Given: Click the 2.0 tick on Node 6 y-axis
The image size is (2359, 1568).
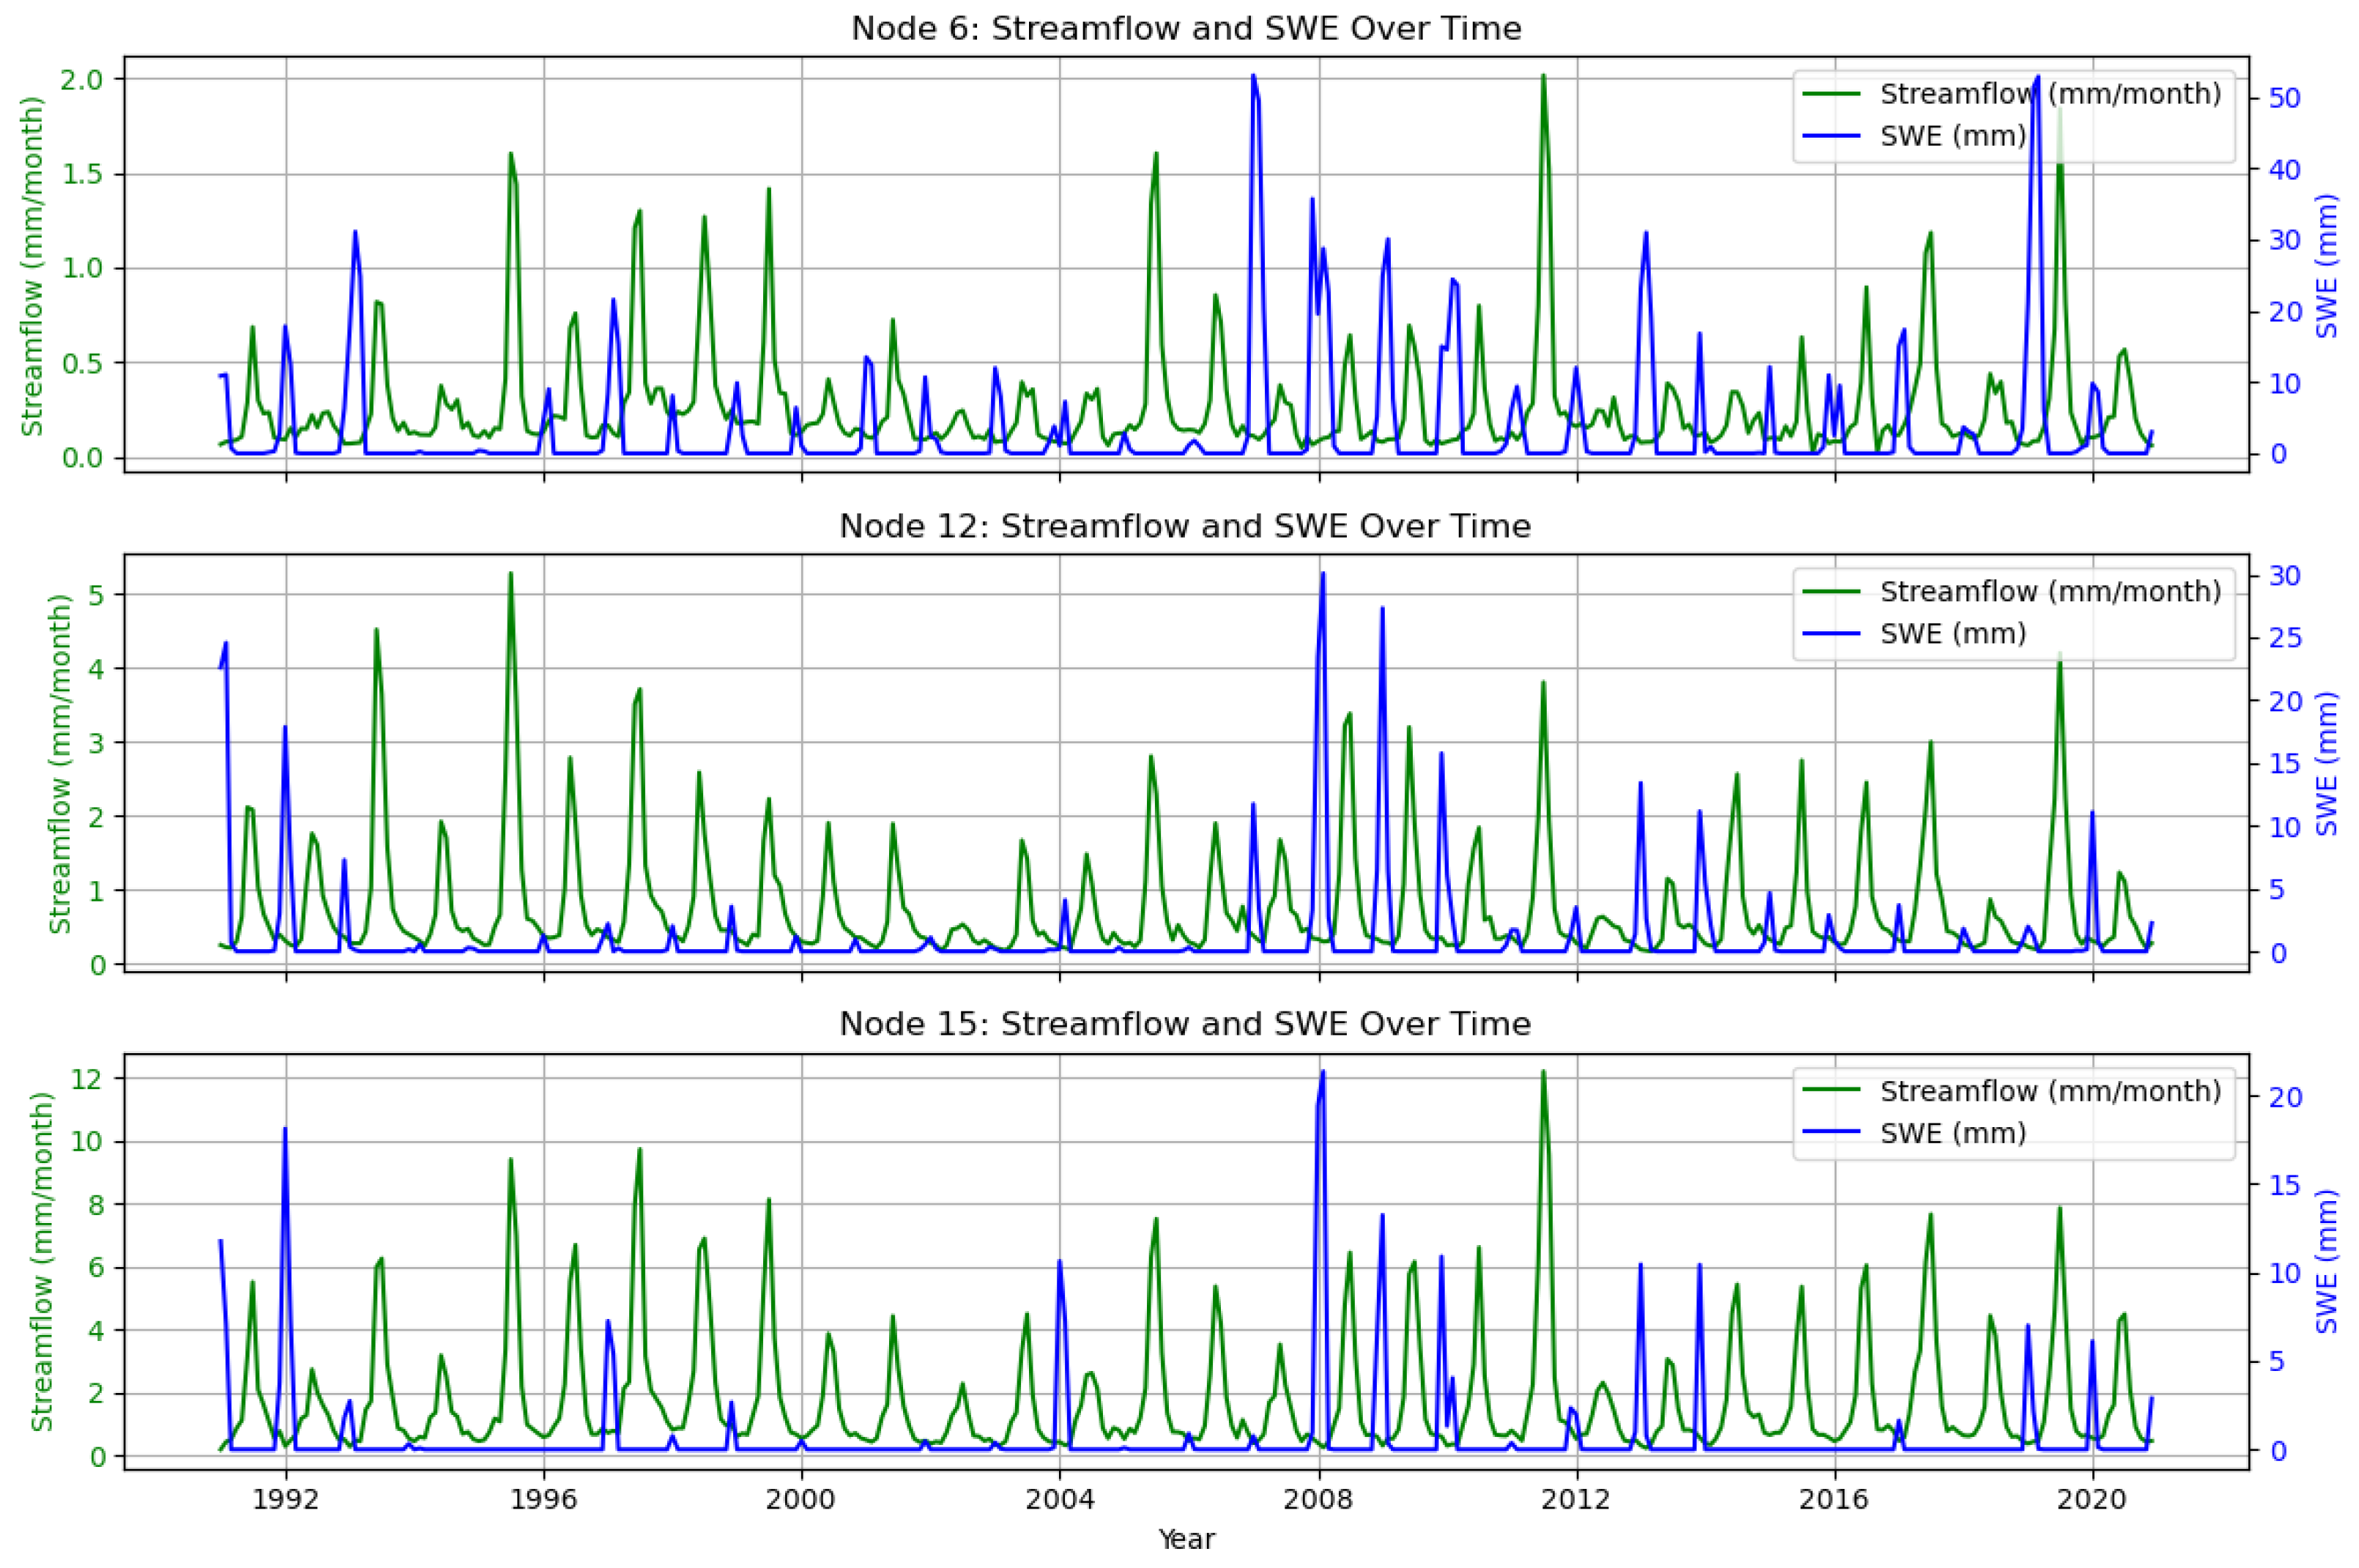Looking at the screenshot, I should (82, 79).
